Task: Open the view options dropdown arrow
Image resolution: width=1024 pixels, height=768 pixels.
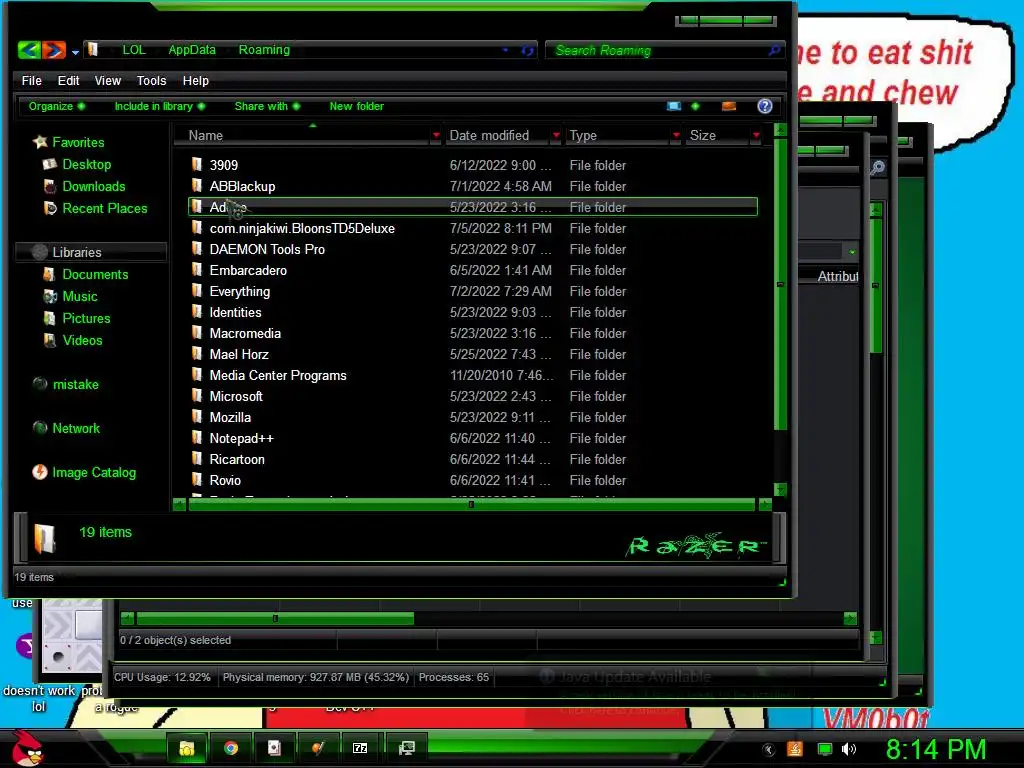Action: (x=695, y=106)
